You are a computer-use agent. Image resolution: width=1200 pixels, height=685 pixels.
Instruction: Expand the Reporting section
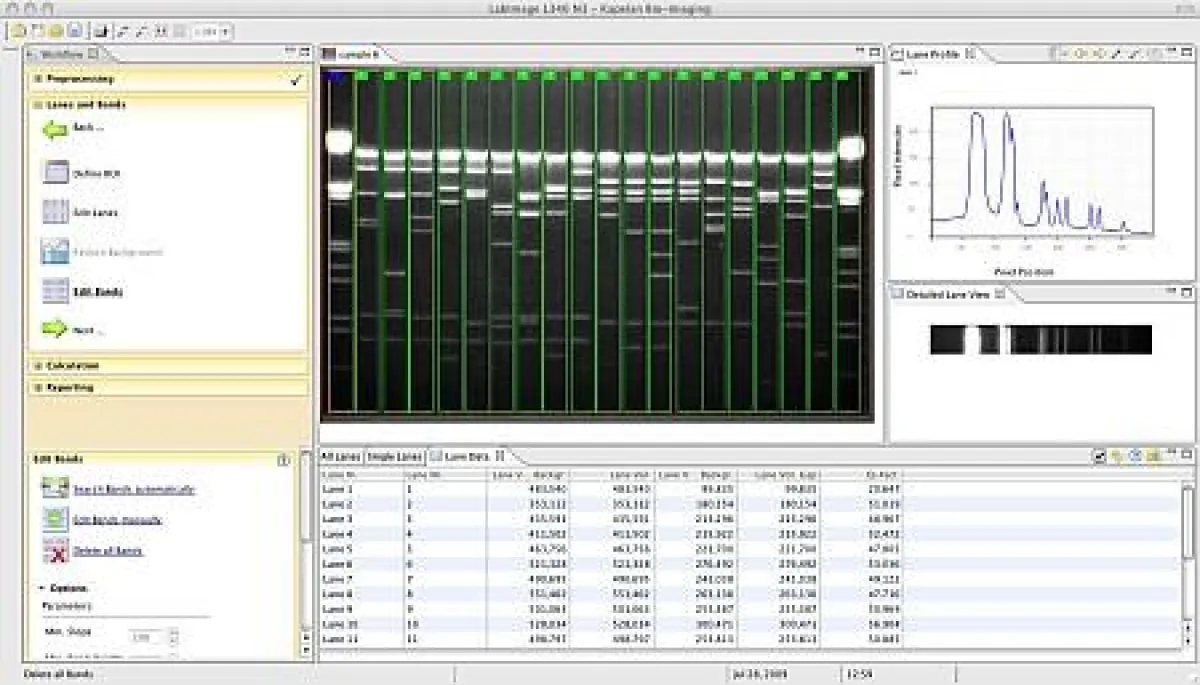pyautogui.click(x=38, y=387)
